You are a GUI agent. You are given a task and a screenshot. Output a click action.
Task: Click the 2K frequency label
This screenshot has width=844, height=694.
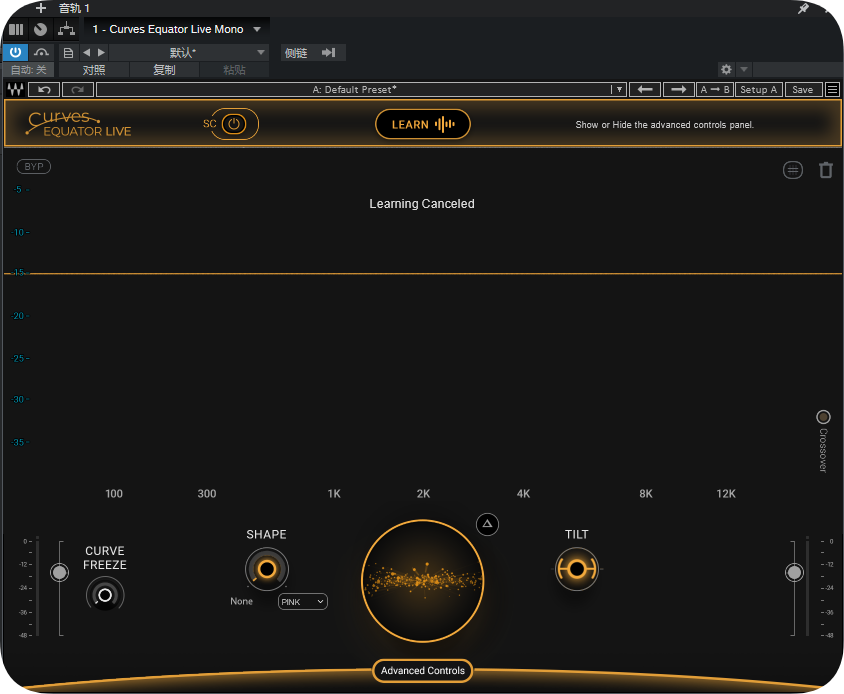(x=424, y=494)
